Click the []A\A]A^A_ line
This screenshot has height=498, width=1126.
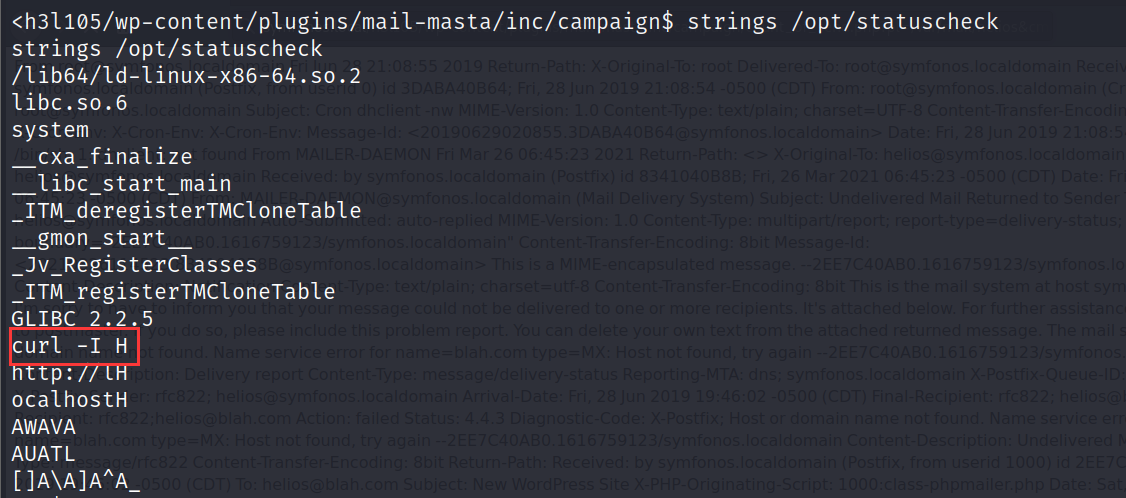76,482
